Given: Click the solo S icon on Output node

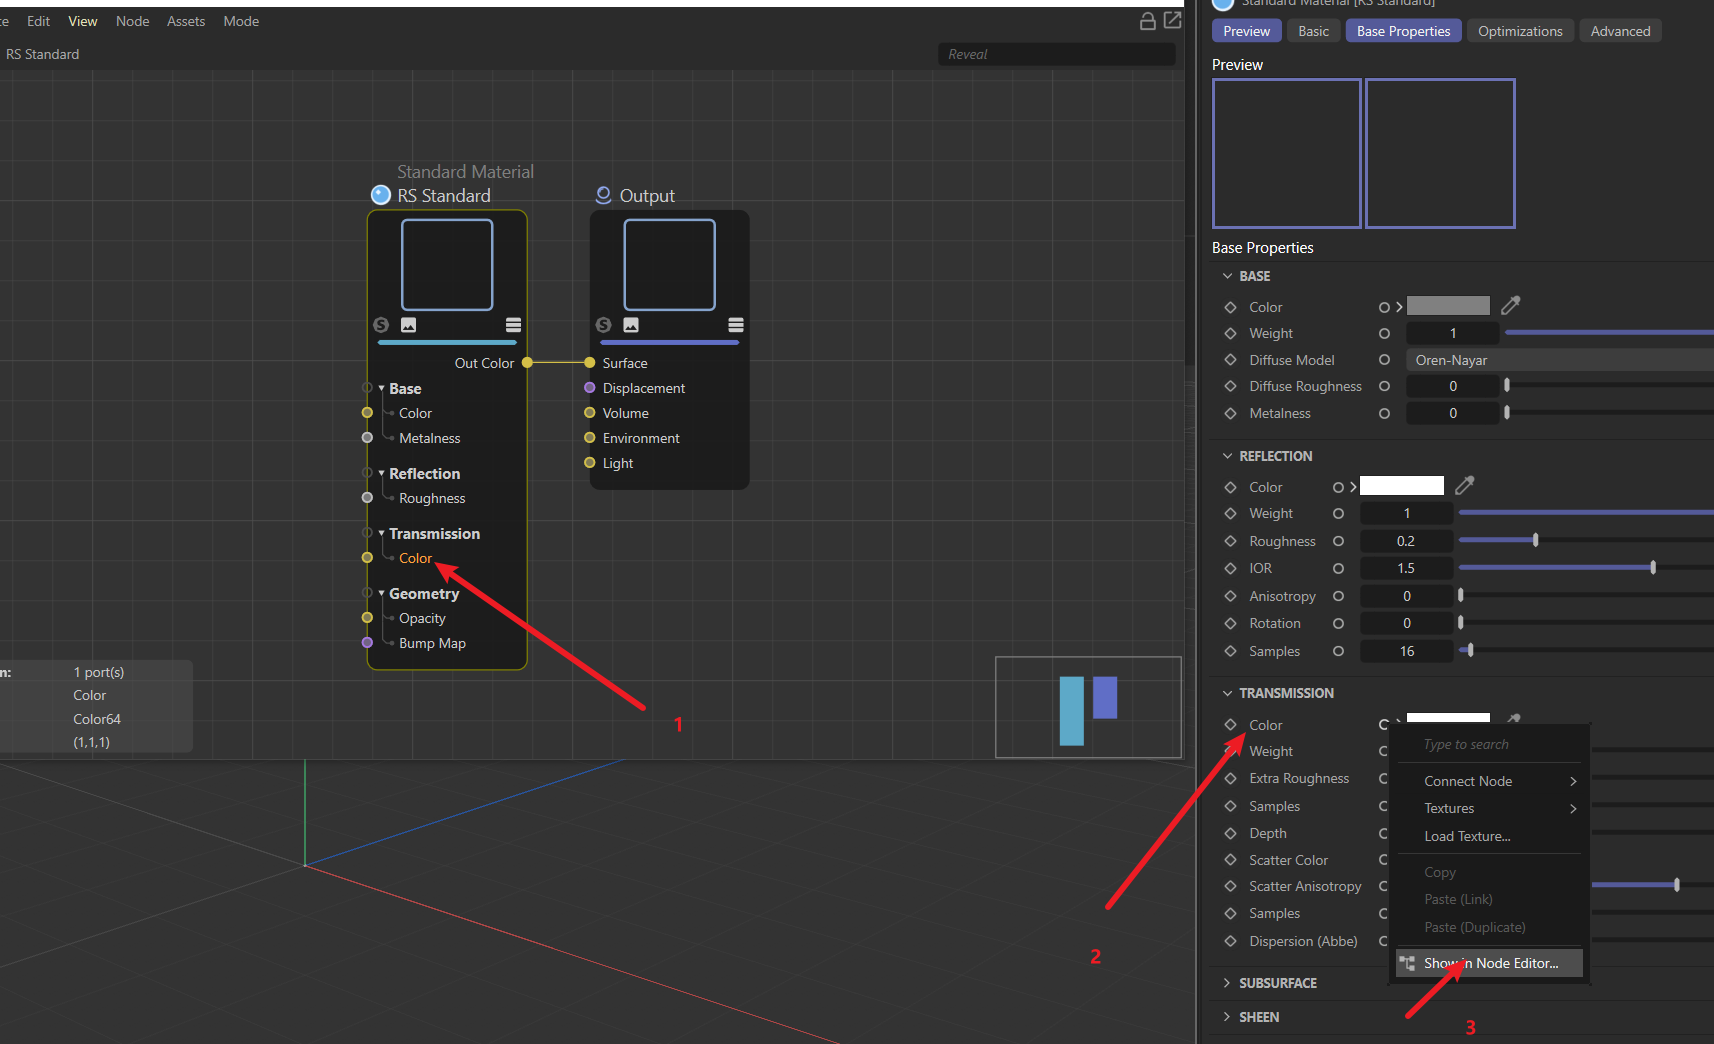Looking at the screenshot, I should [603, 325].
